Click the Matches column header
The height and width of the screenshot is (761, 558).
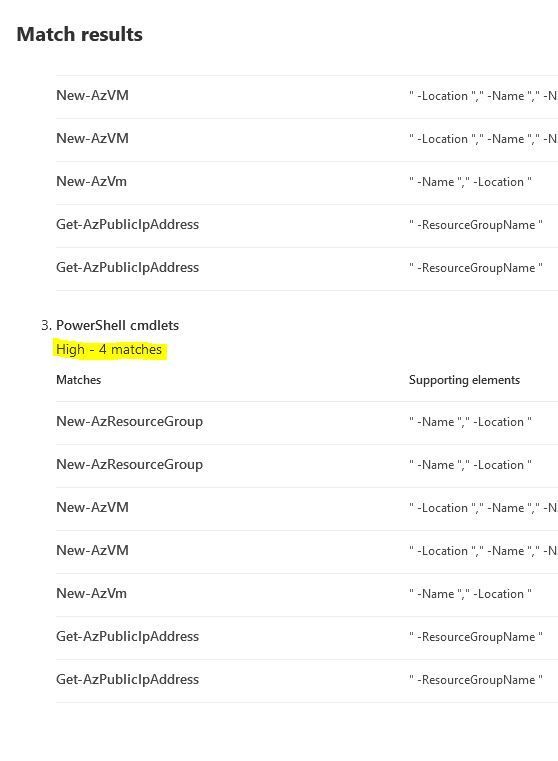(79, 380)
